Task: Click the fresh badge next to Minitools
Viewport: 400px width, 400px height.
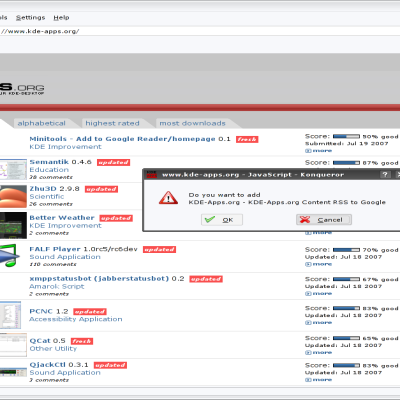Action: tap(247, 139)
